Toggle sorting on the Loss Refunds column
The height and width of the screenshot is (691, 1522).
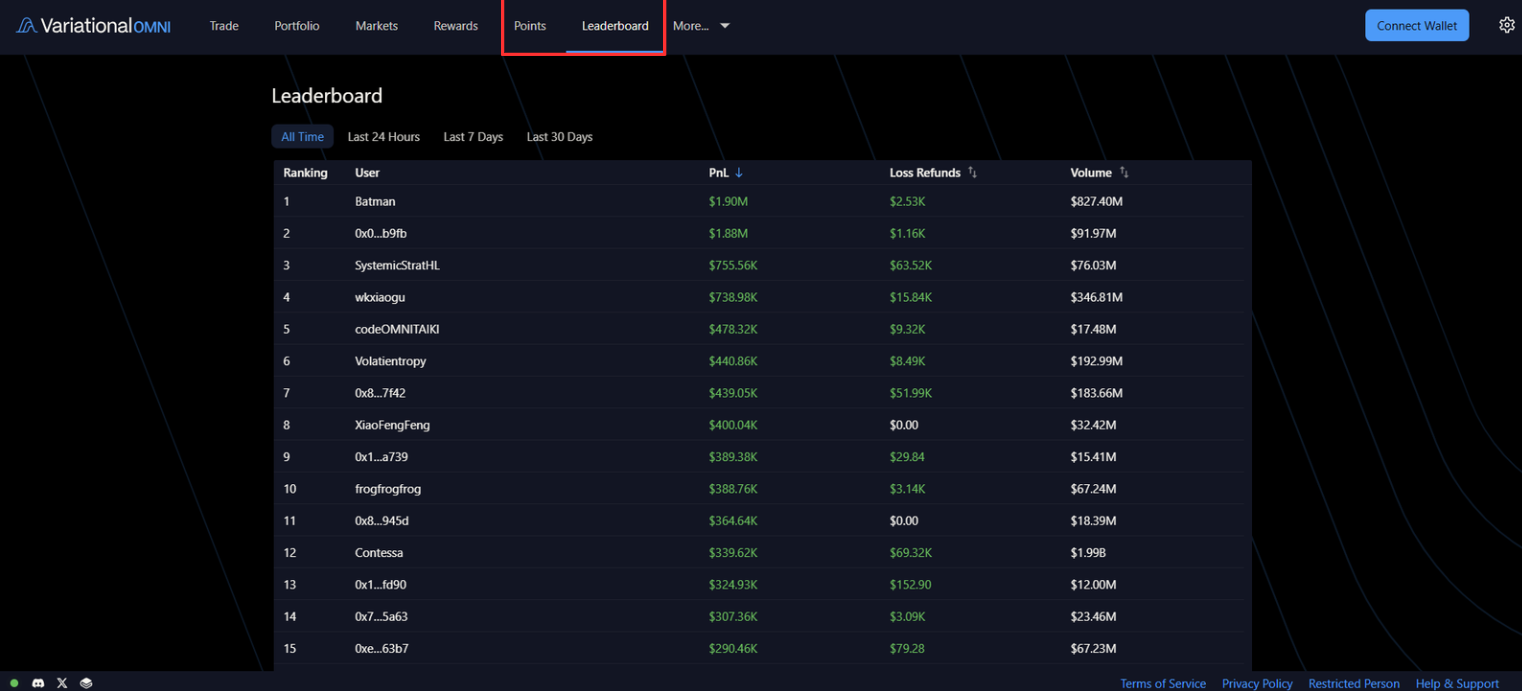[x=971, y=172]
